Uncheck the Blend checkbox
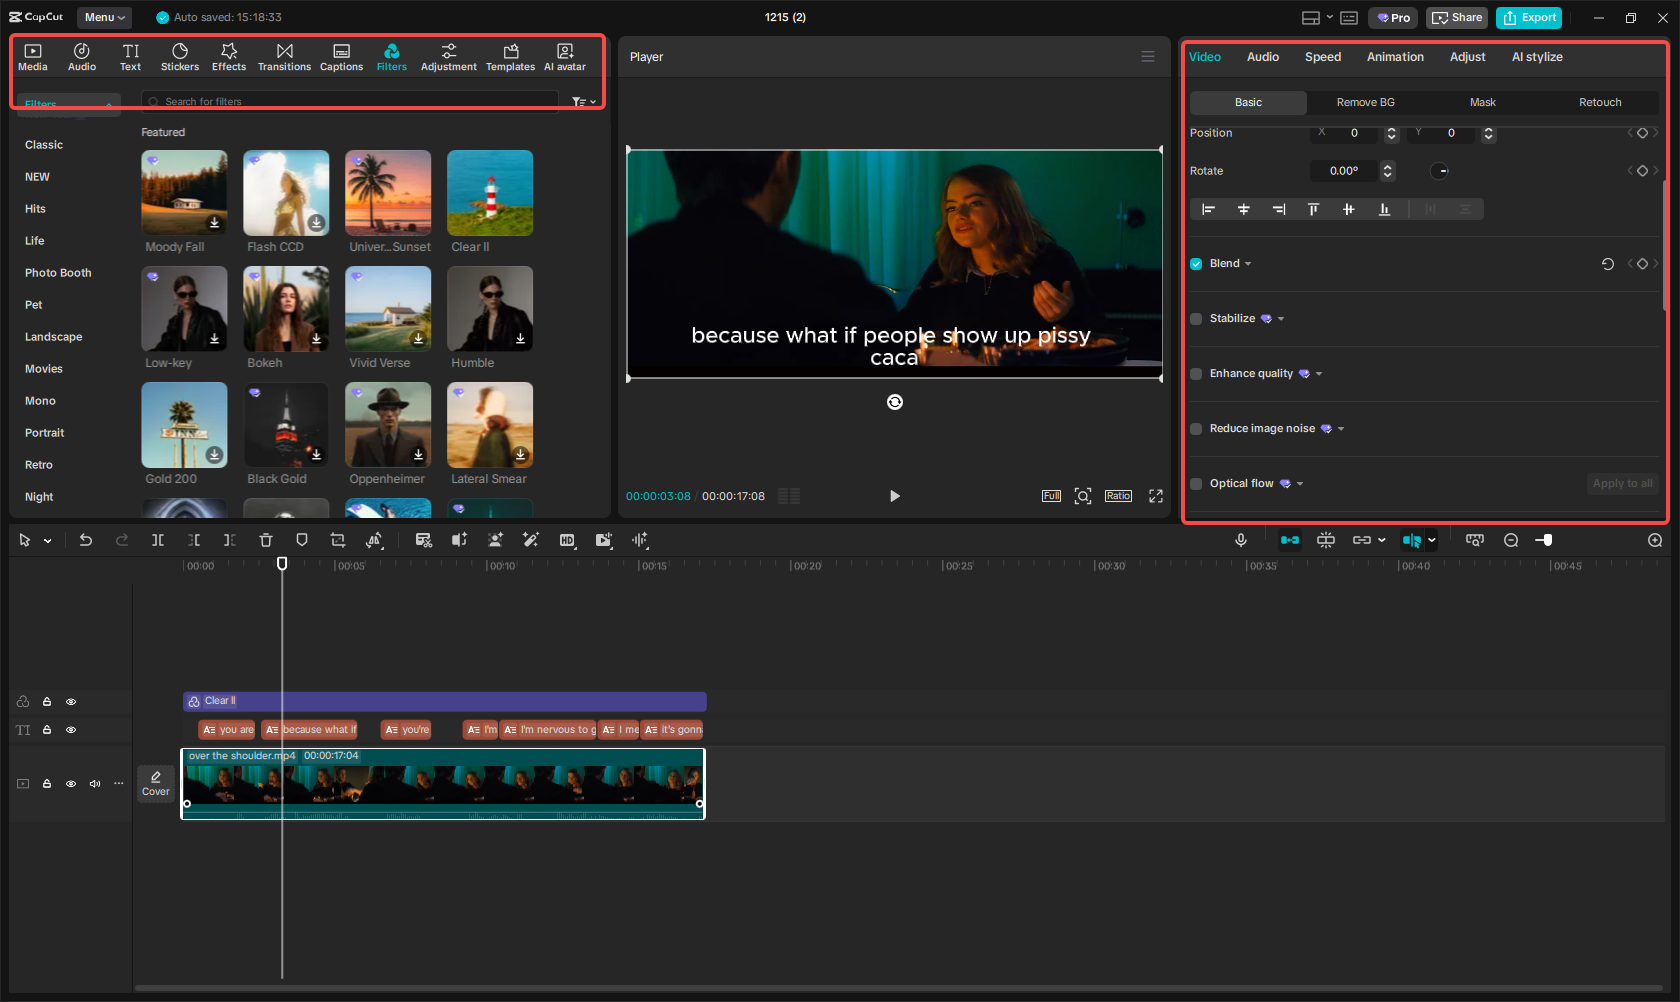Viewport: 1680px width, 1002px height. [x=1196, y=264]
